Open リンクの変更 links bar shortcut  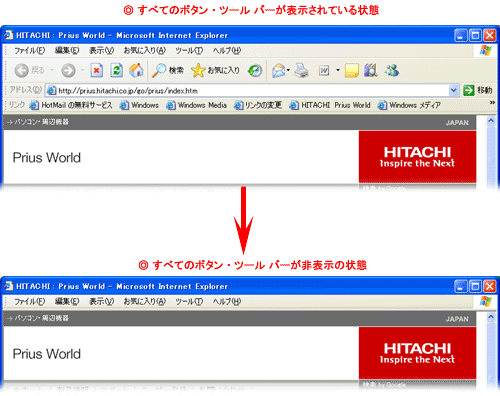pos(258,105)
